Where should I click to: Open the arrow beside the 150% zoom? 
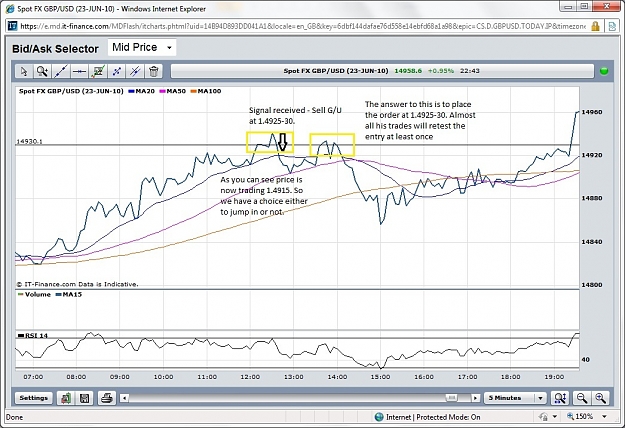605,416
